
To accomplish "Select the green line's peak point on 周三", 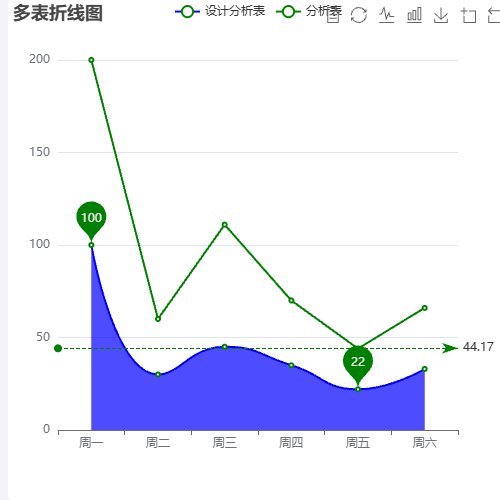I will pyautogui.click(x=225, y=225).
